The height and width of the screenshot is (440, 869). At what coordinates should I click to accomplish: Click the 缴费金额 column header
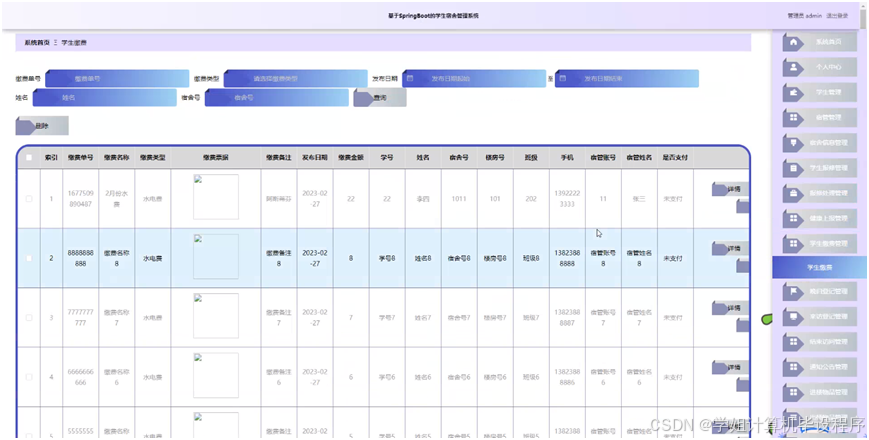351,157
